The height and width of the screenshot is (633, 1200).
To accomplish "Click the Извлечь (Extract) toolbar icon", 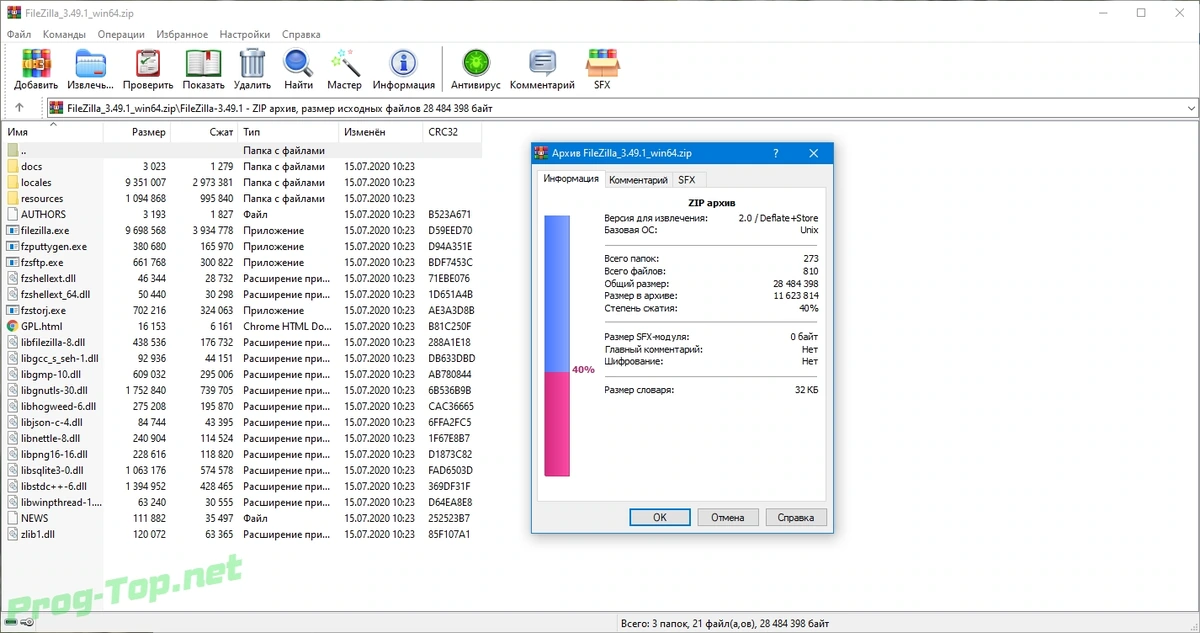I will [91, 63].
